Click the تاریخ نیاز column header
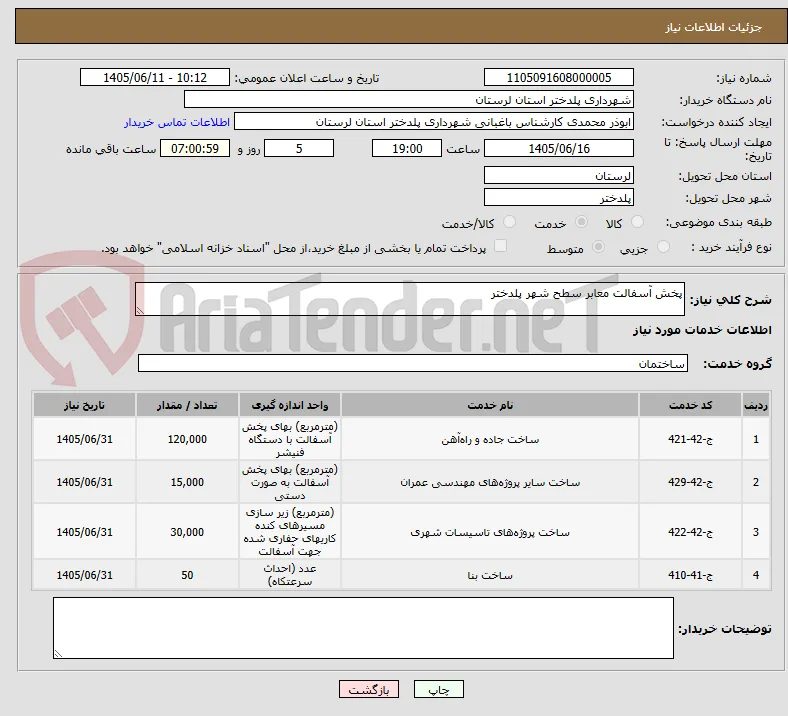This screenshot has width=788, height=716. [x=84, y=405]
